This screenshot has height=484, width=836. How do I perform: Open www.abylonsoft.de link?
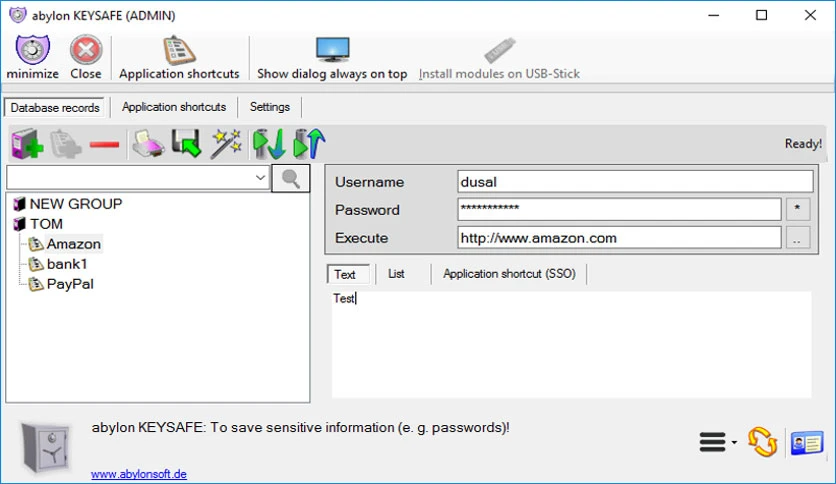point(139,474)
